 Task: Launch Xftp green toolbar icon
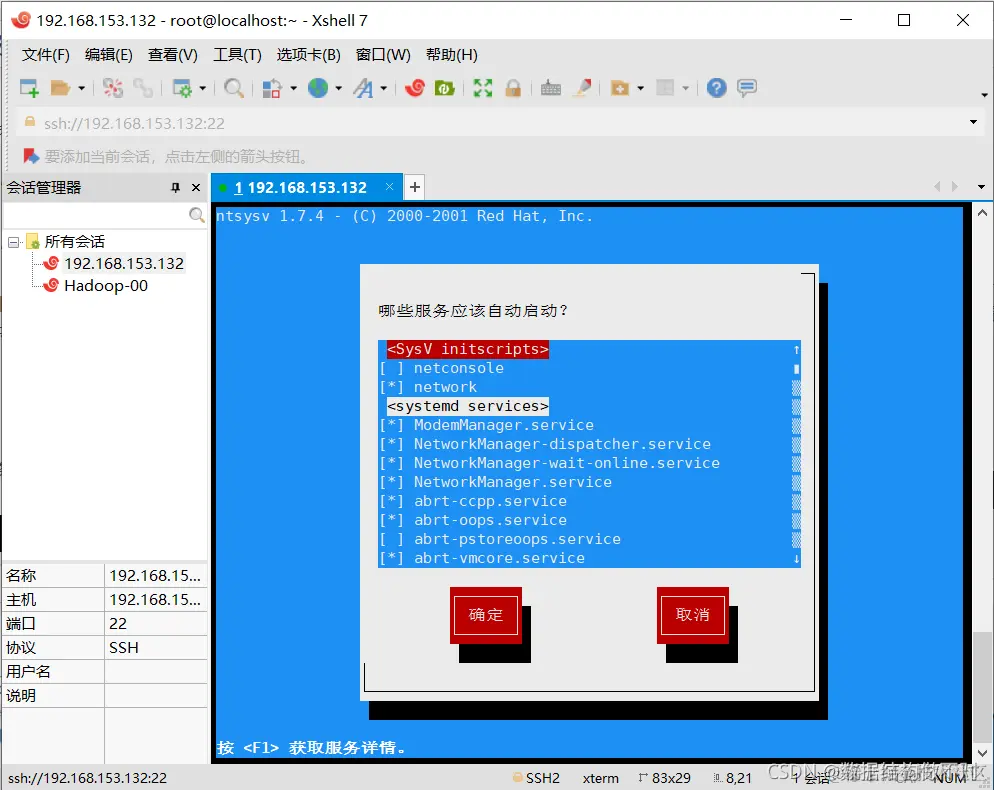tap(444, 88)
